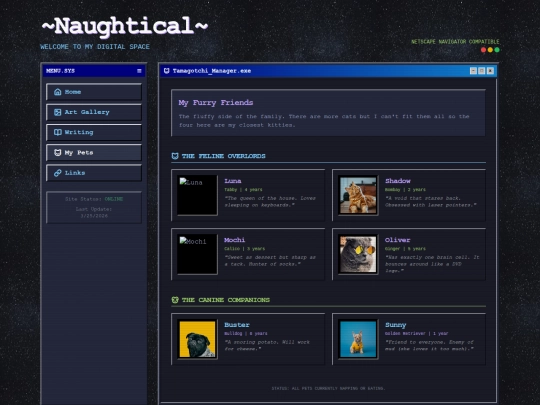The height and width of the screenshot is (405, 540).
Task: Select the My Pets menu item
Action: click(94, 153)
